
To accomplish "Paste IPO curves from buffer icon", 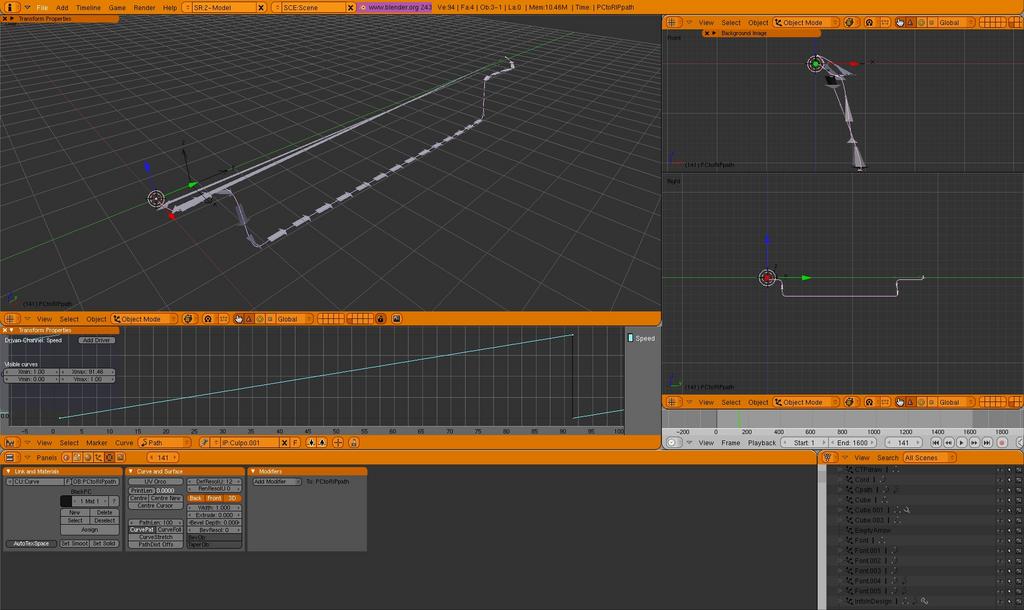I will coord(322,443).
